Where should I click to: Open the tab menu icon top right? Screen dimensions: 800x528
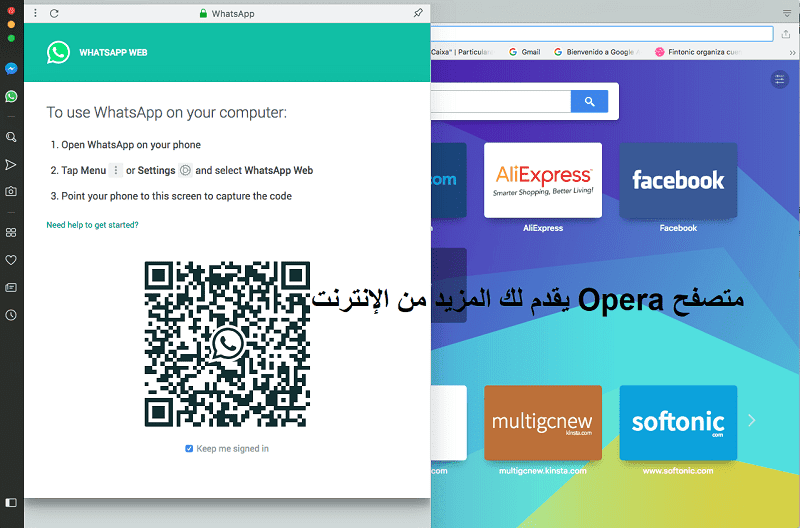(x=787, y=13)
